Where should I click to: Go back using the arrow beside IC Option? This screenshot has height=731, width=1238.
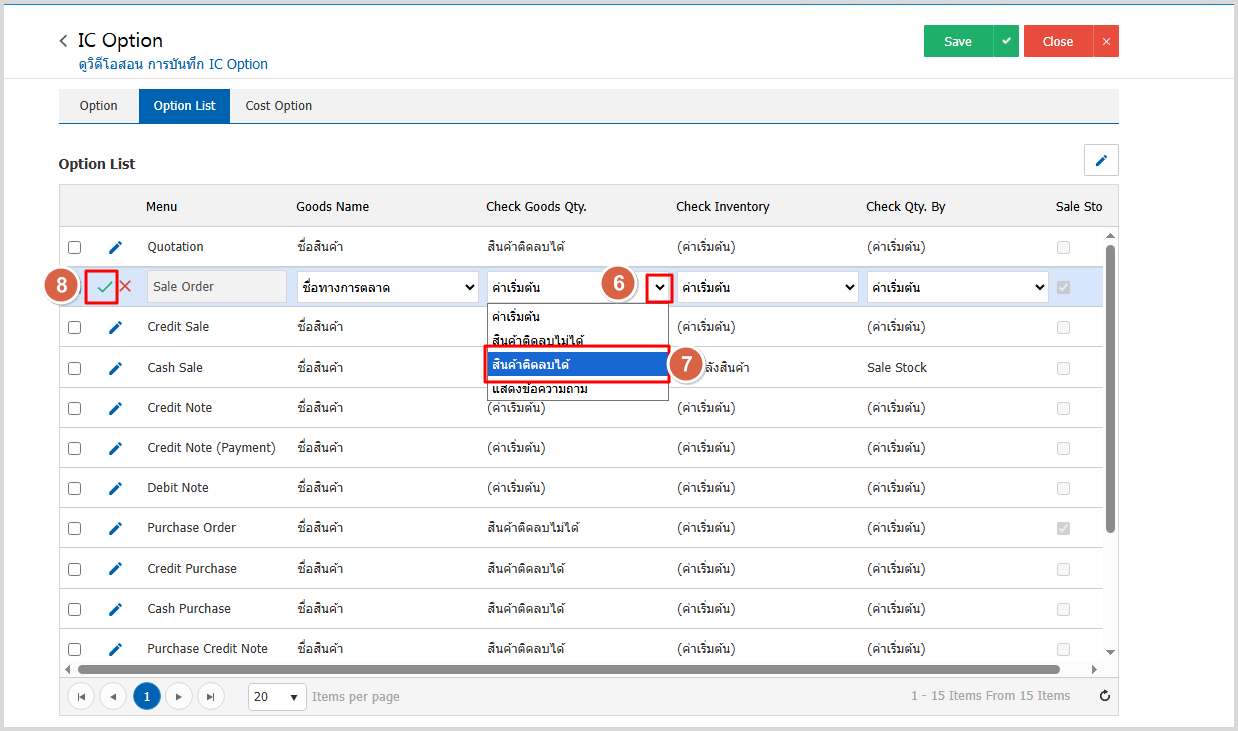click(64, 41)
